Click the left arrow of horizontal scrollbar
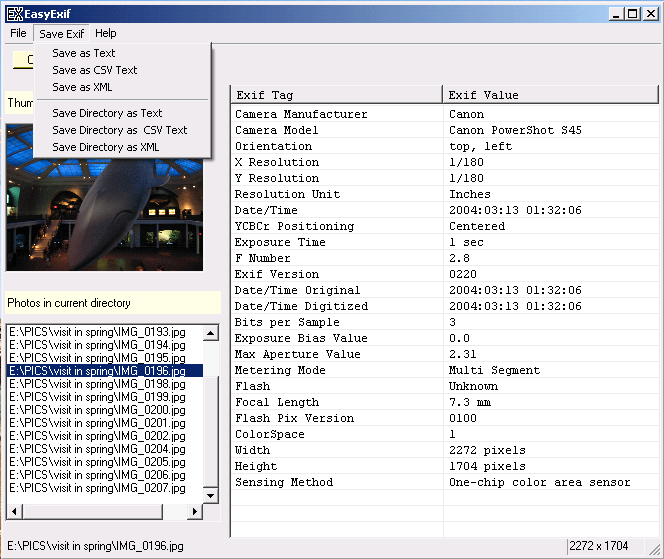This screenshot has width=664, height=559. pyautogui.click(x=15, y=512)
